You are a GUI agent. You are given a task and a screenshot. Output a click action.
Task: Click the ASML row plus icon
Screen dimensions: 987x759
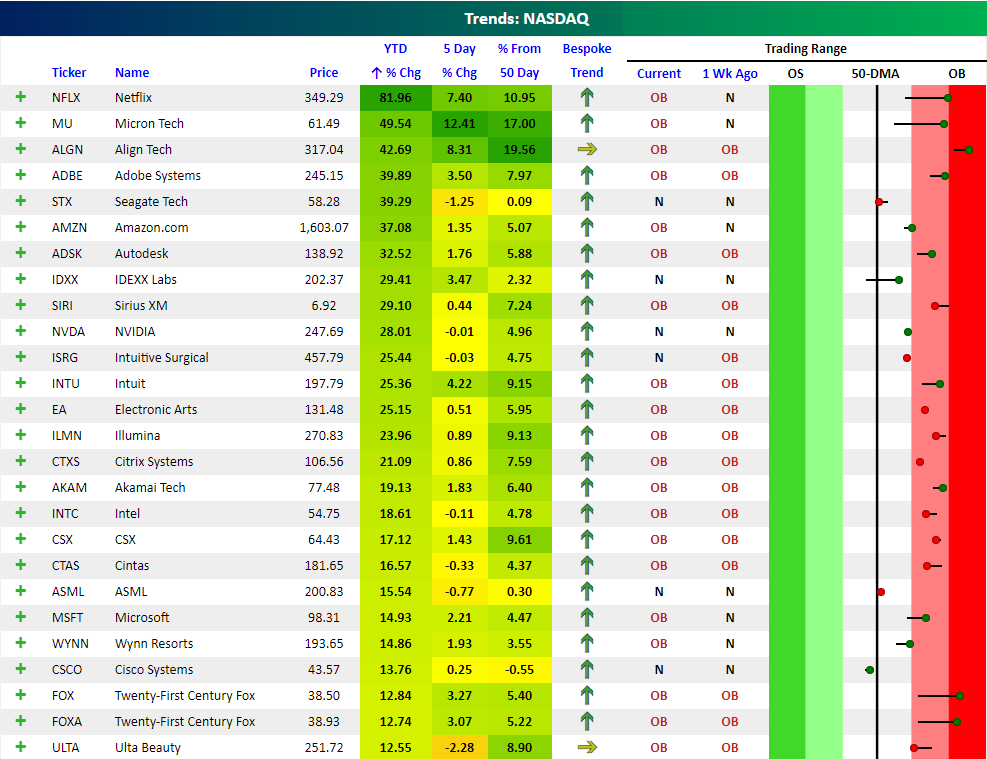pyautogui.click(x=21, y=591)
